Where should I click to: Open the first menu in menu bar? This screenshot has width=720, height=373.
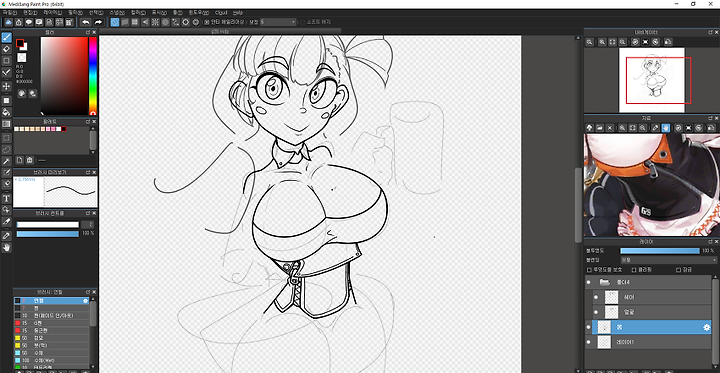(x=10, y=12)
